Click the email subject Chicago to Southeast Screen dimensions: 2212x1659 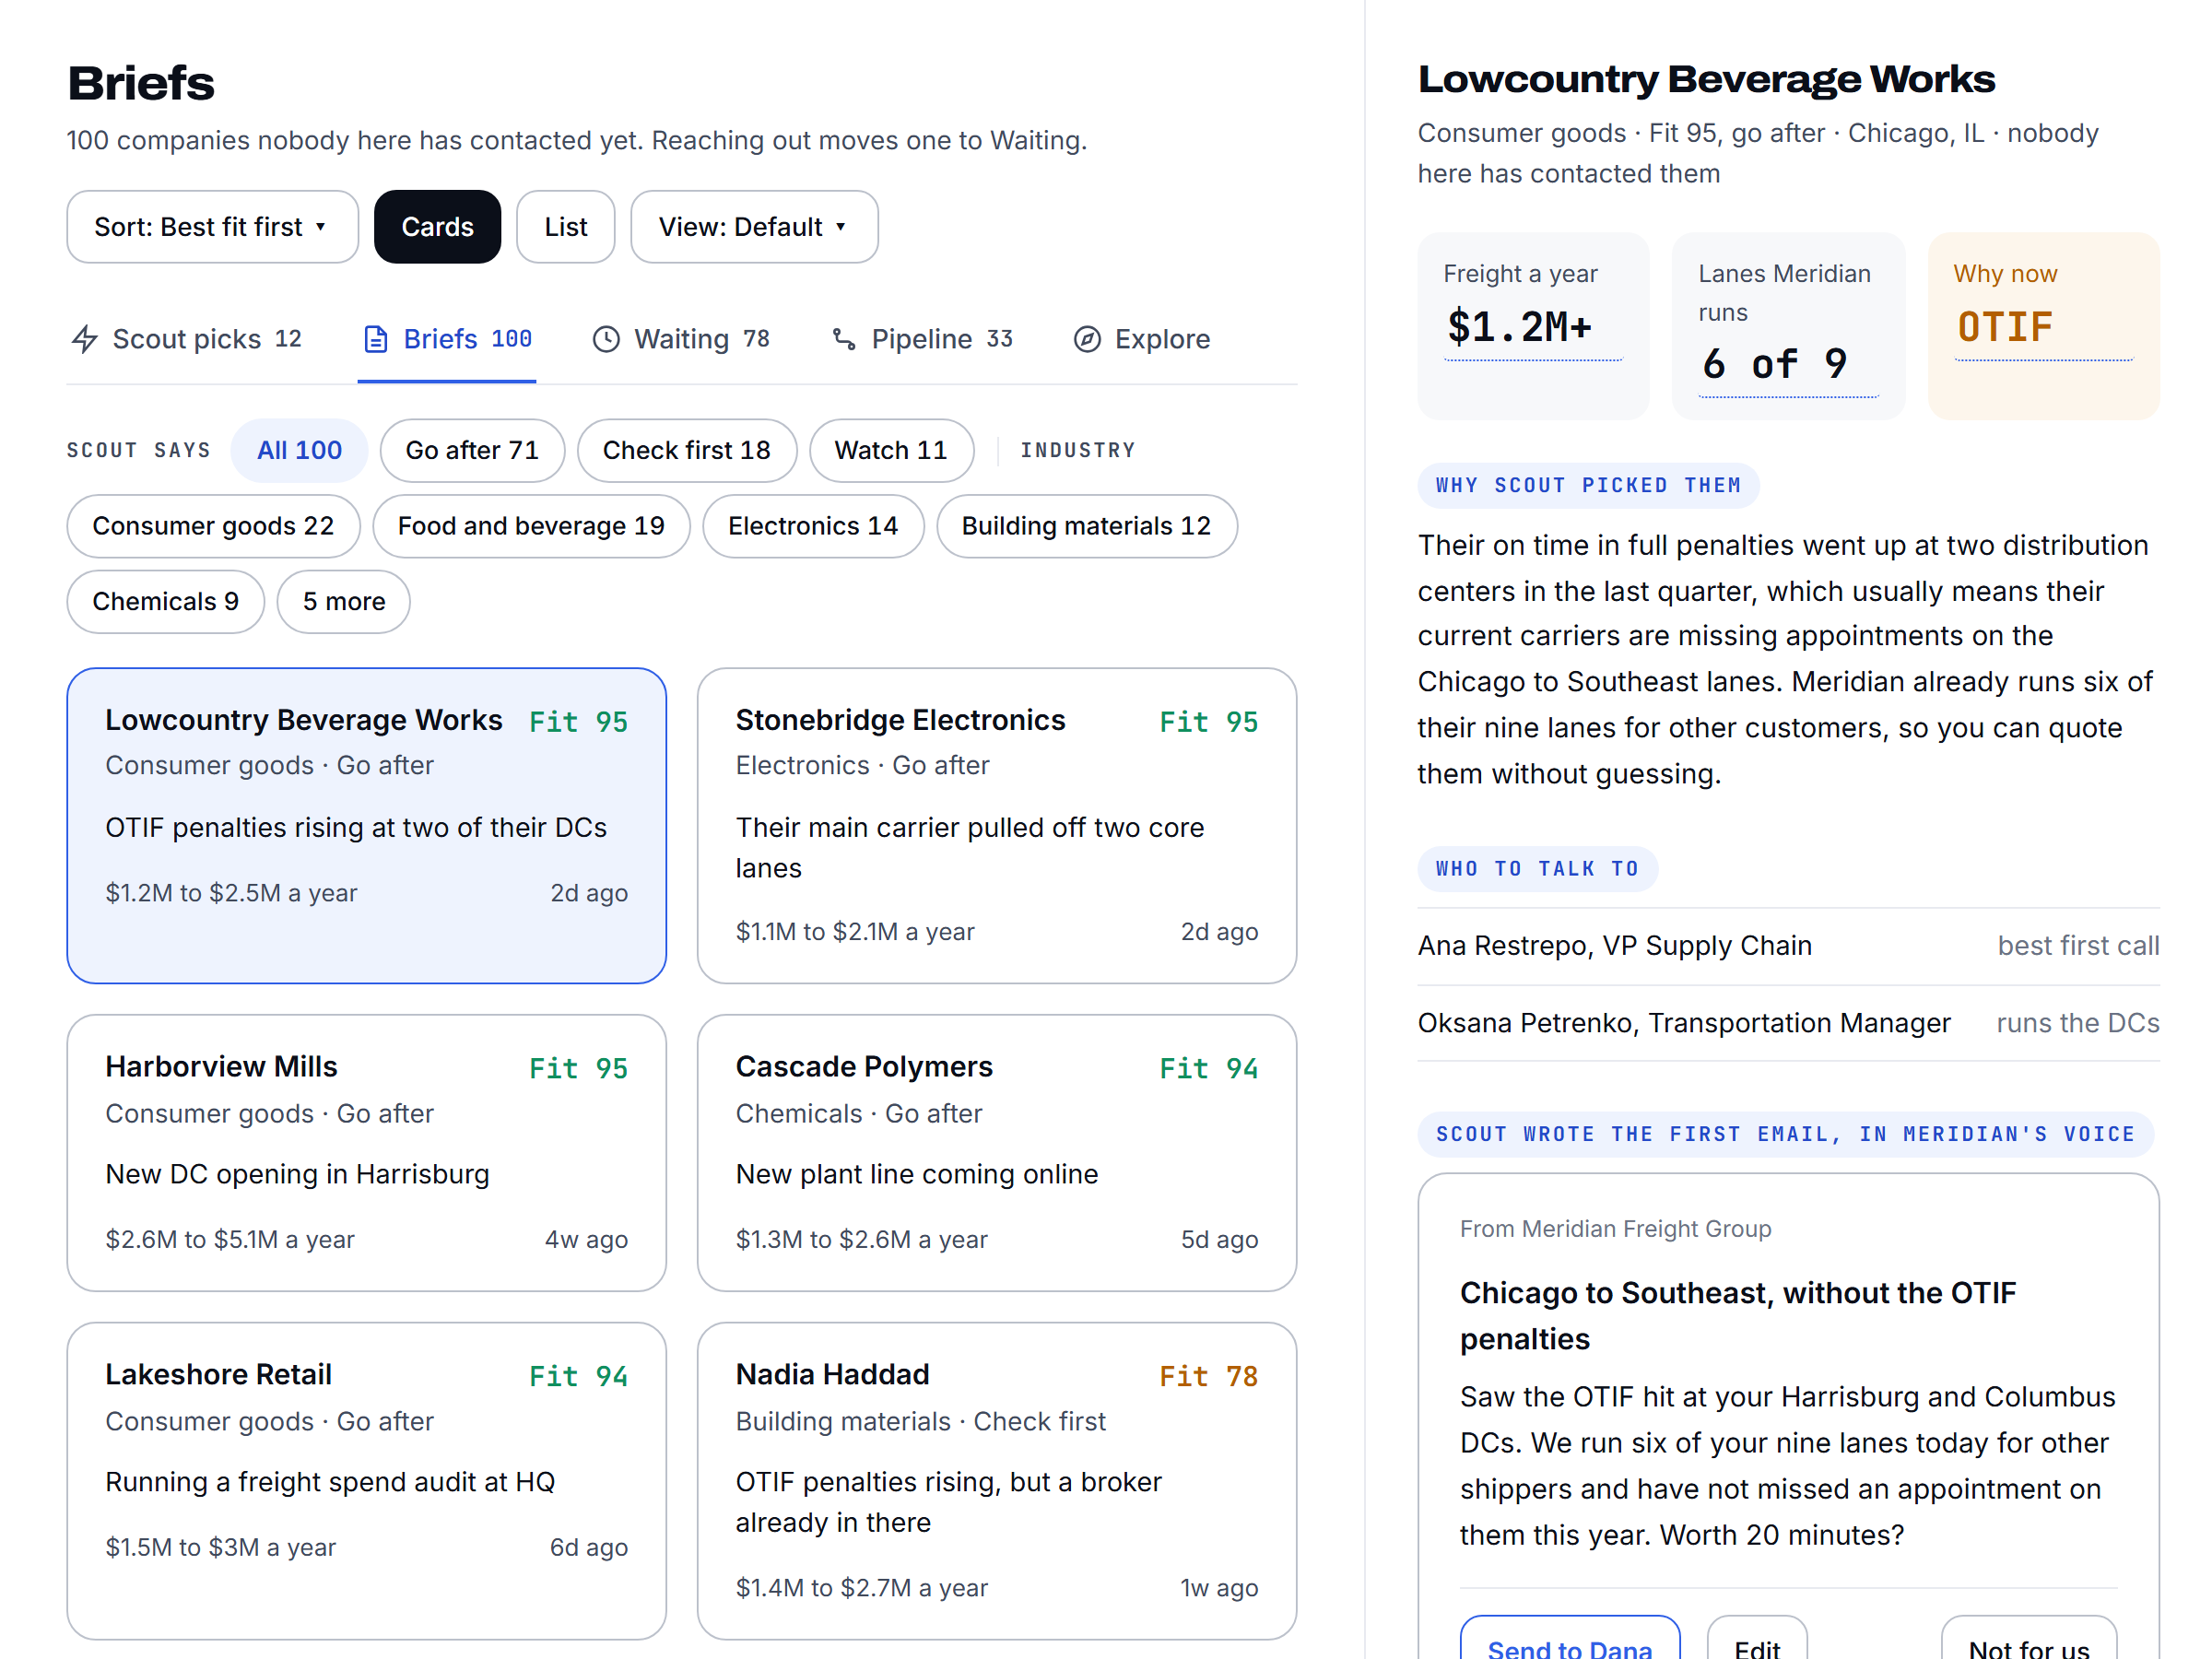click(x=1738, y=1315)
